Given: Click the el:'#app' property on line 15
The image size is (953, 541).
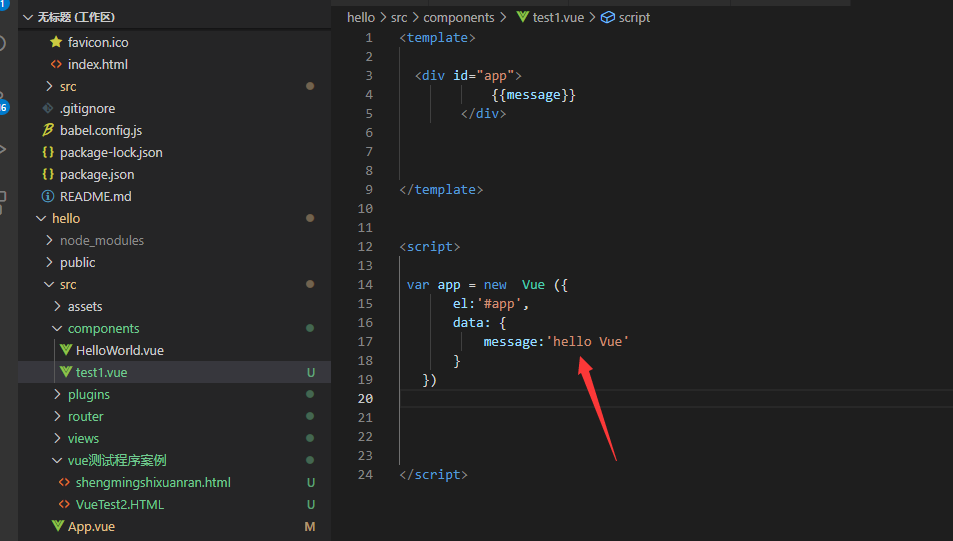Looking at the screenshot, I should [491, 304].
